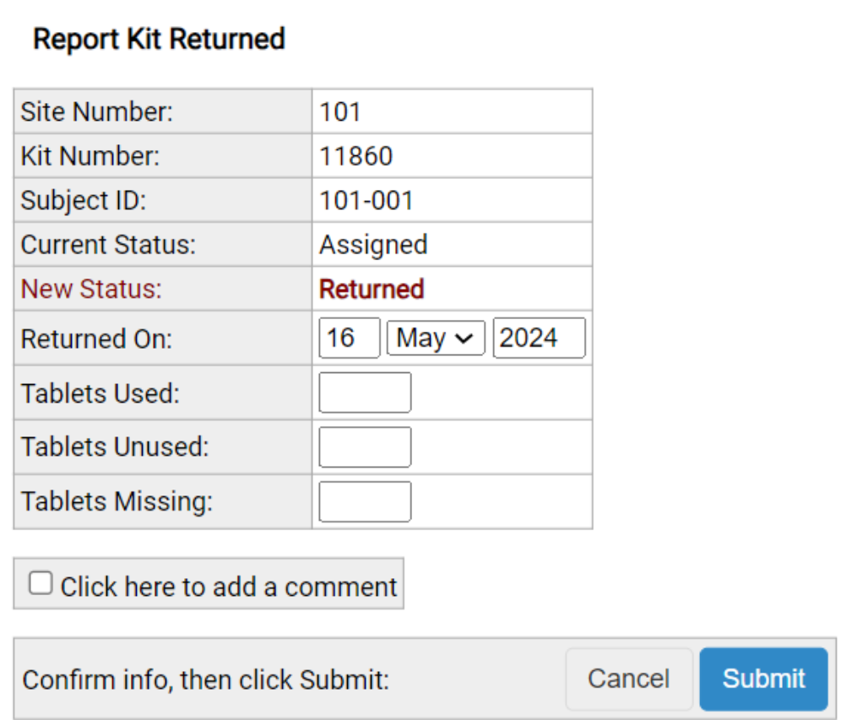
Task: Uncheck the comment checkbox if enabled
Action: pos(40,582)
